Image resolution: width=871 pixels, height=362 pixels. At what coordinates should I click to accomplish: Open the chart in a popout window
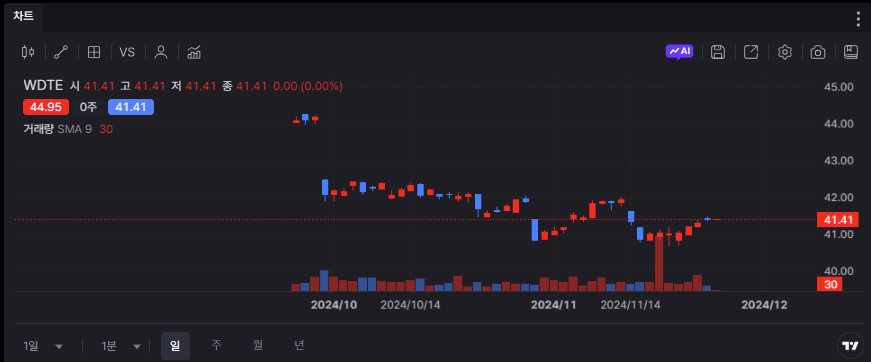coord(751,52)
